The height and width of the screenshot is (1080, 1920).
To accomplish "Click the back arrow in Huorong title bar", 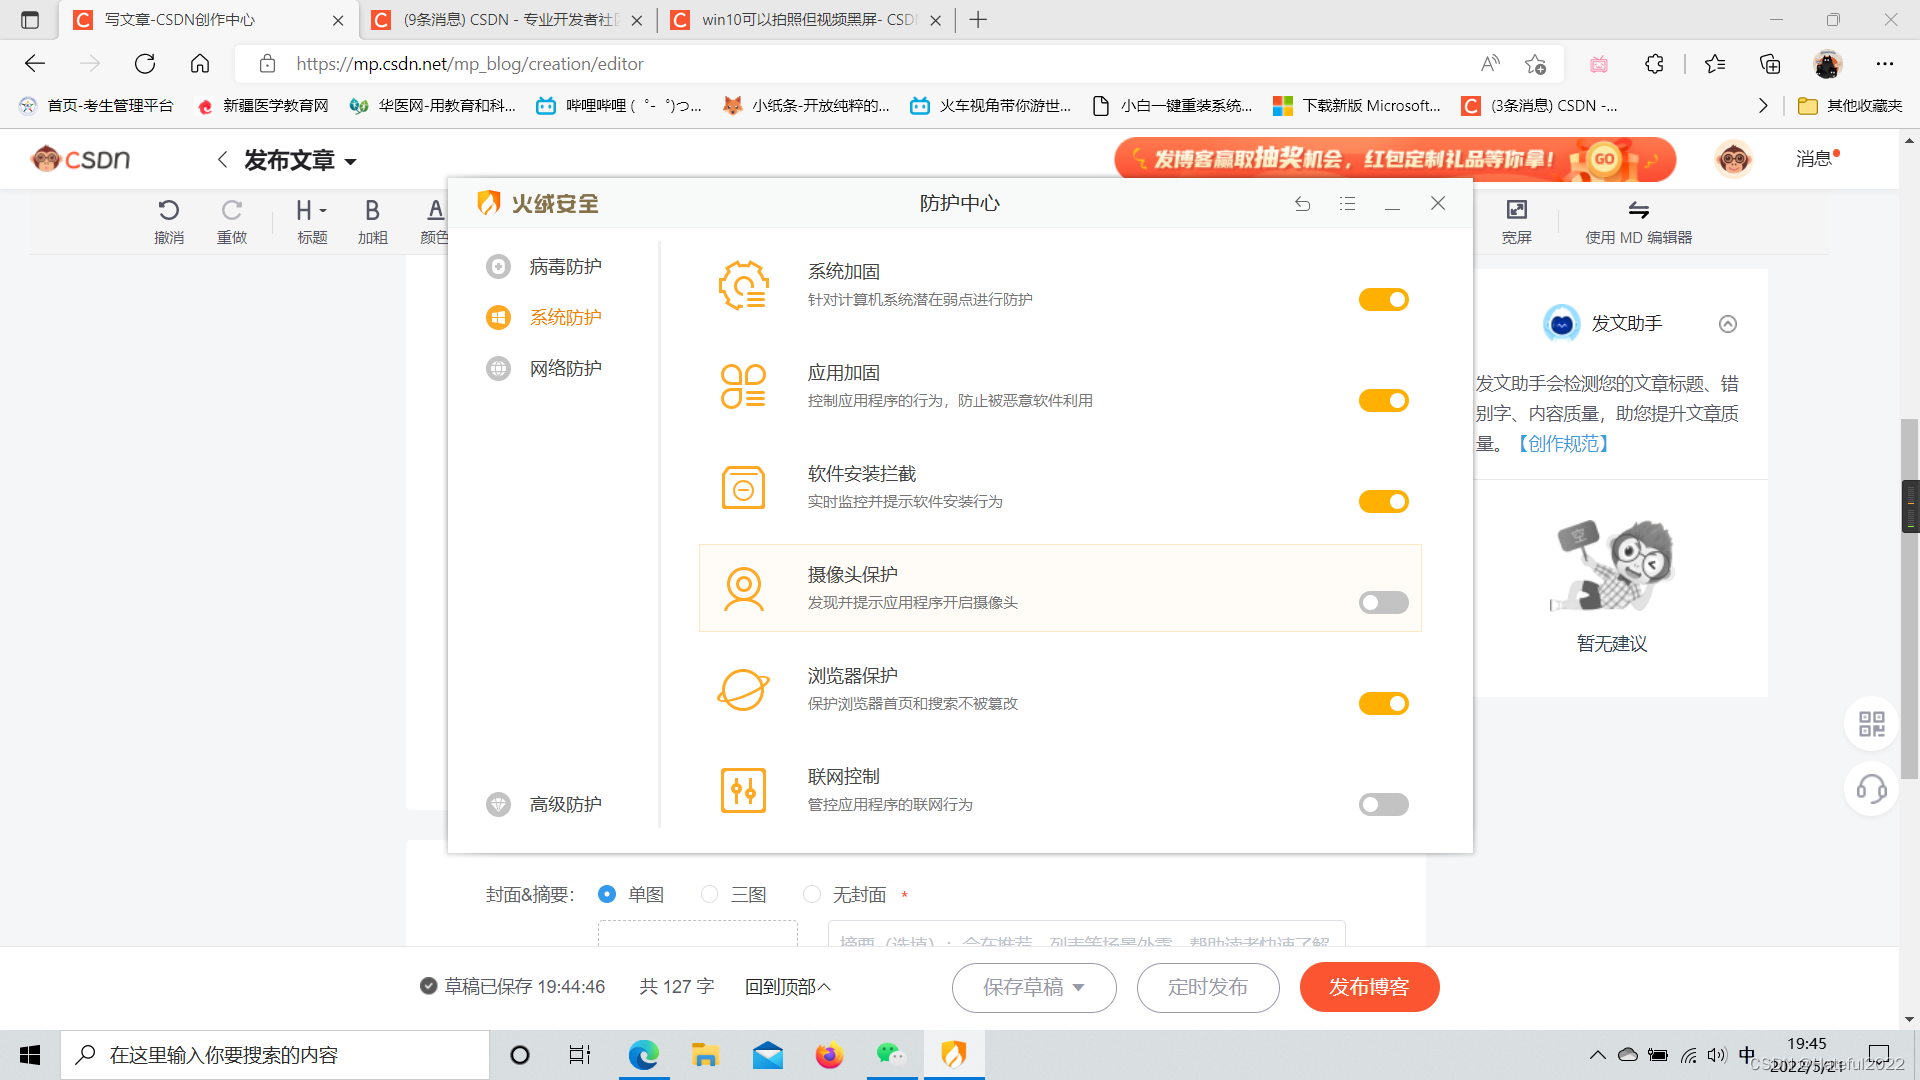I will [1302, 204].
